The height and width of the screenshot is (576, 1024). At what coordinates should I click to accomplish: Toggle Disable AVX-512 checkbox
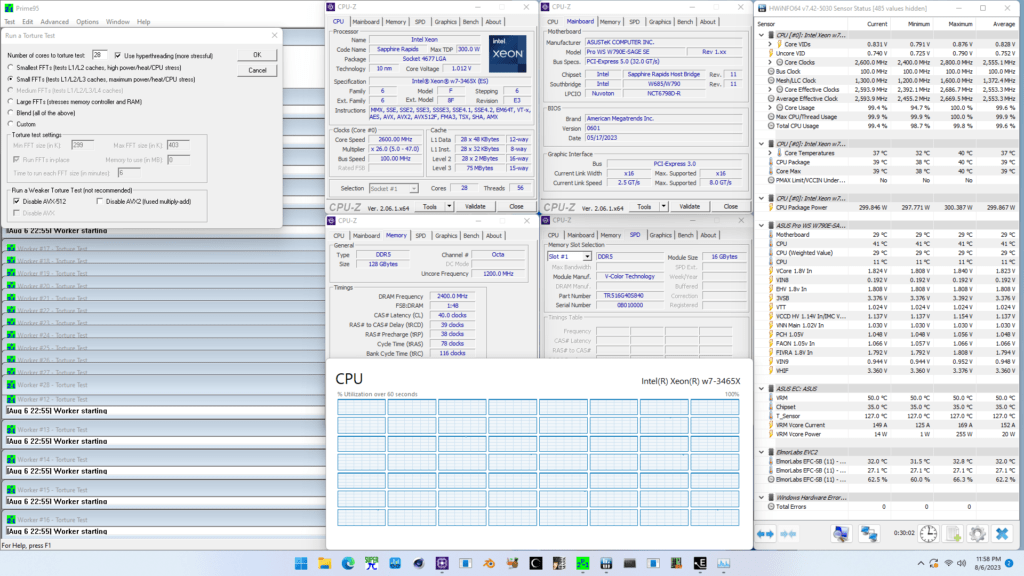pos(16,201)
